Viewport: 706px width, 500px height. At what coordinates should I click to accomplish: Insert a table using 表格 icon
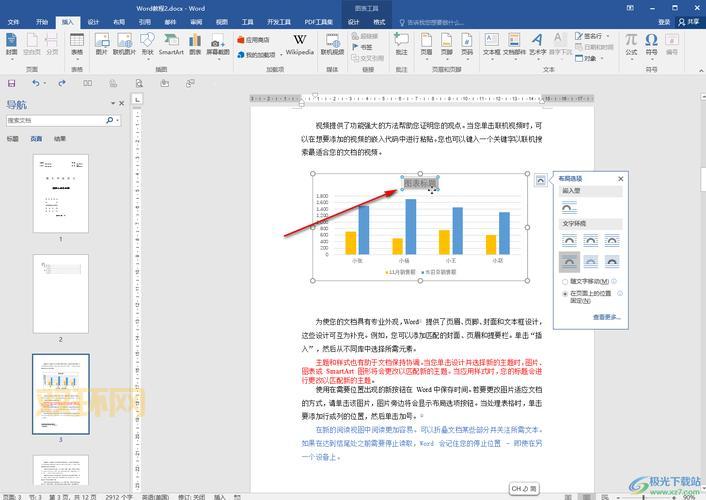tap(77, 45)
